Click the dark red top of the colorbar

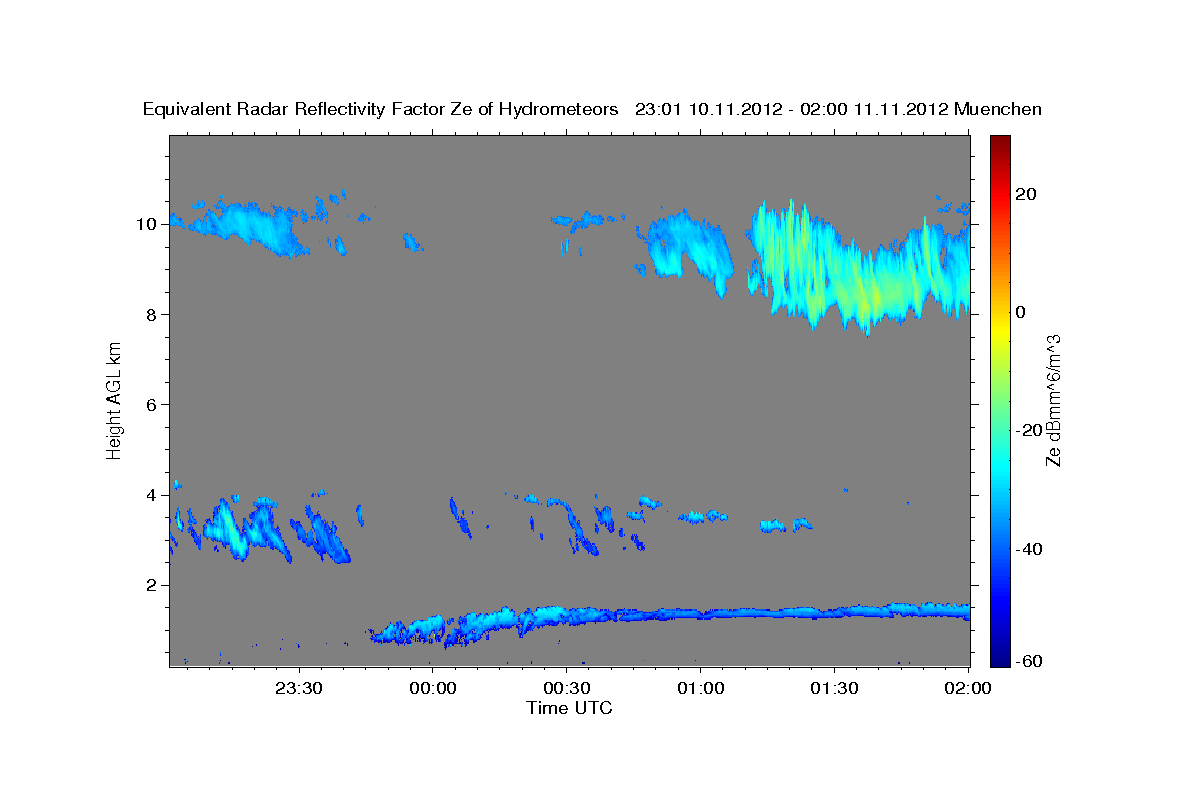point(999,143)
